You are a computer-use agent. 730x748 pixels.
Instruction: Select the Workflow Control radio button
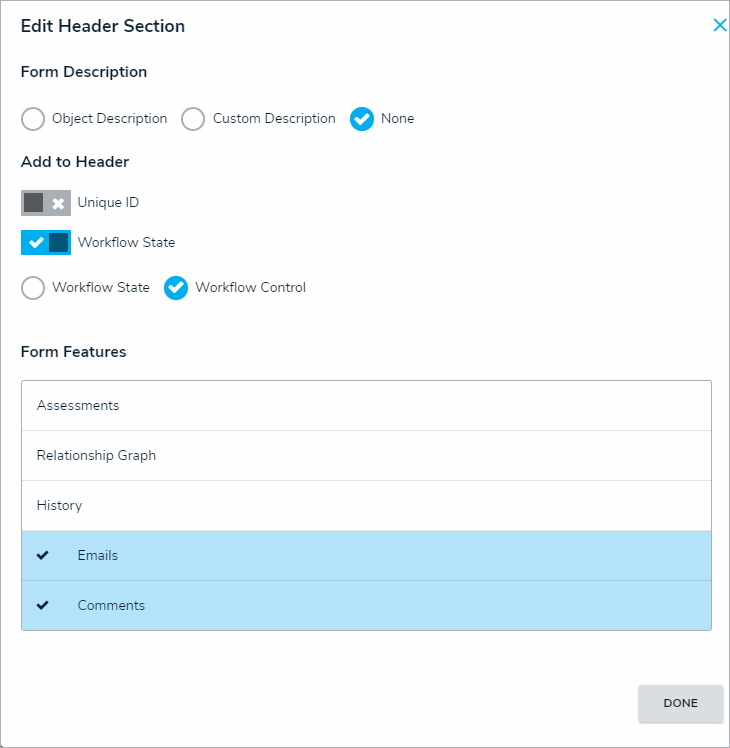pos(176,288)
